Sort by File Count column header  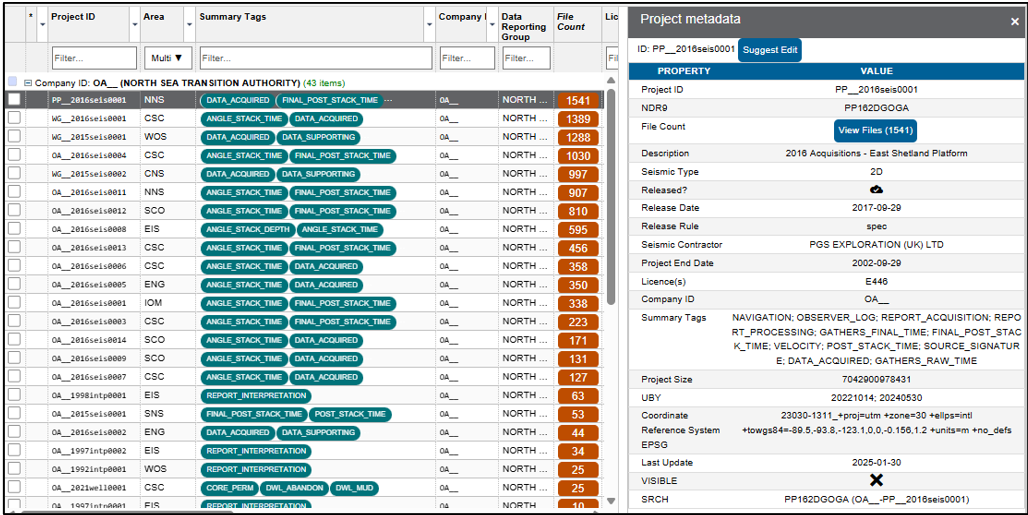tap(570, 22)
